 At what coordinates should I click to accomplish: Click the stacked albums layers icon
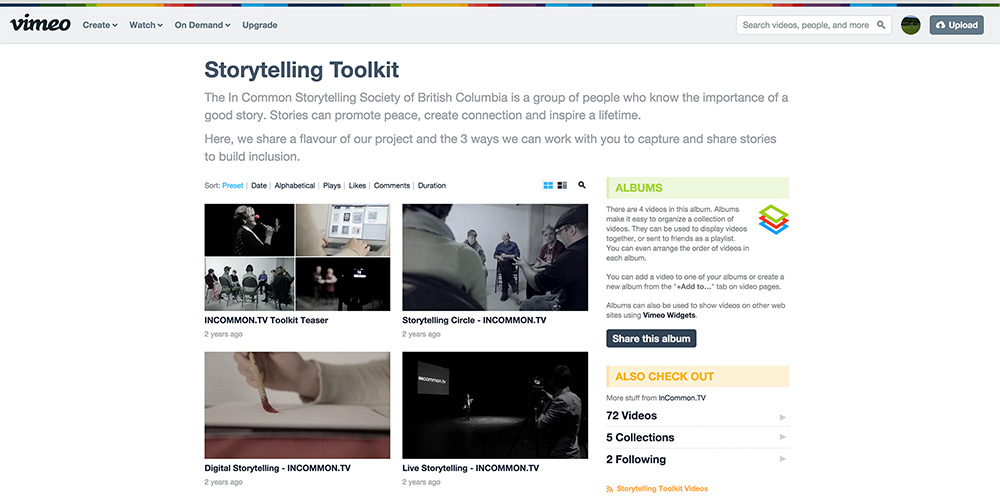coord(774,219)
